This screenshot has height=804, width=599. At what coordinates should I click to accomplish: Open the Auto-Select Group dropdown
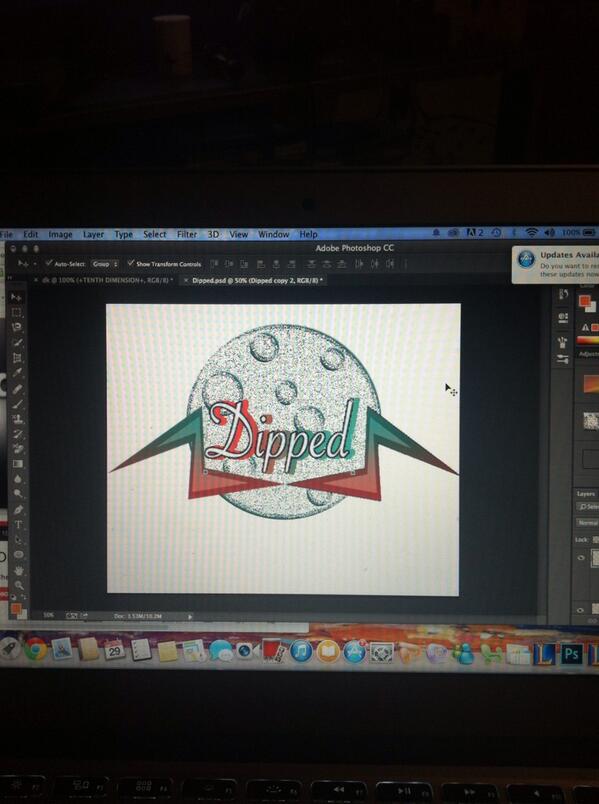tap(105, 264)
